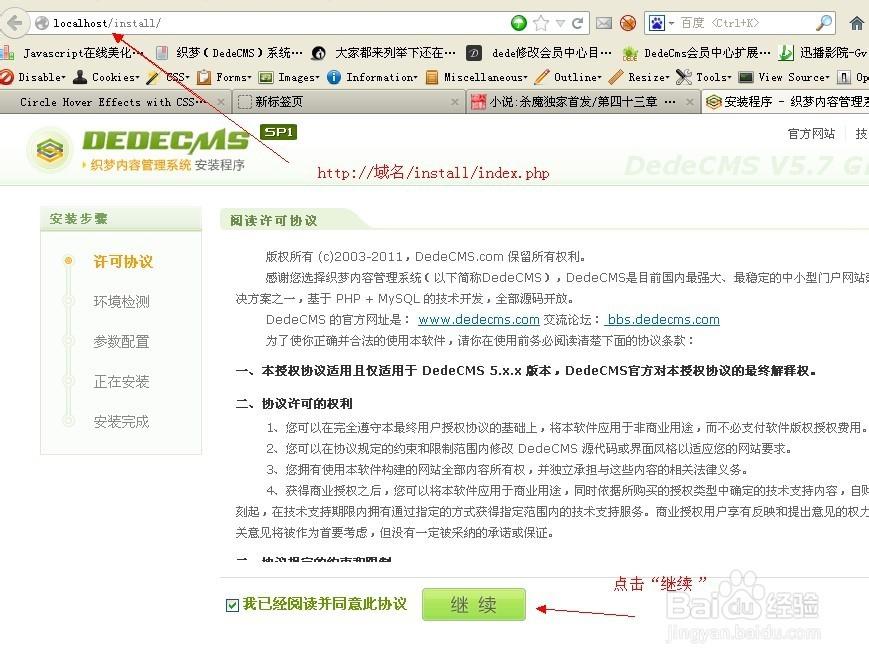Open the www.dedecms.com link

[478, 320]
